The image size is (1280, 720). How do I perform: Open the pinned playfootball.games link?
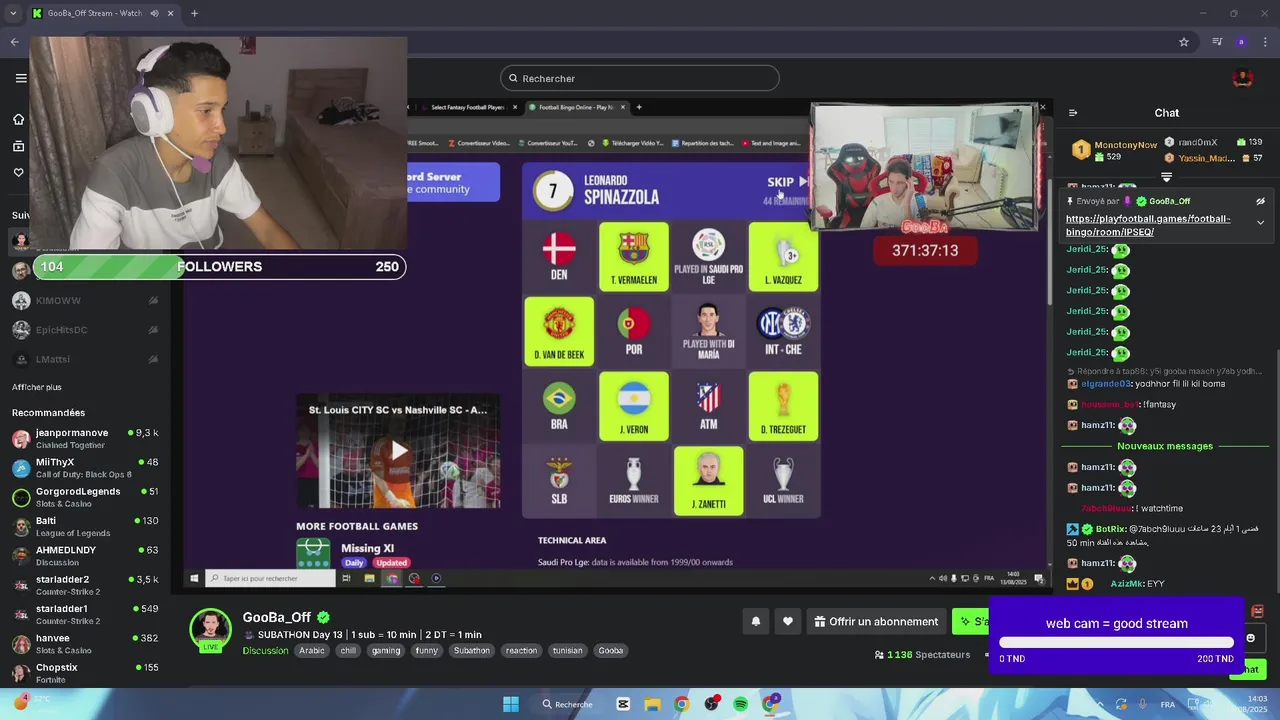click(1148, 225)
